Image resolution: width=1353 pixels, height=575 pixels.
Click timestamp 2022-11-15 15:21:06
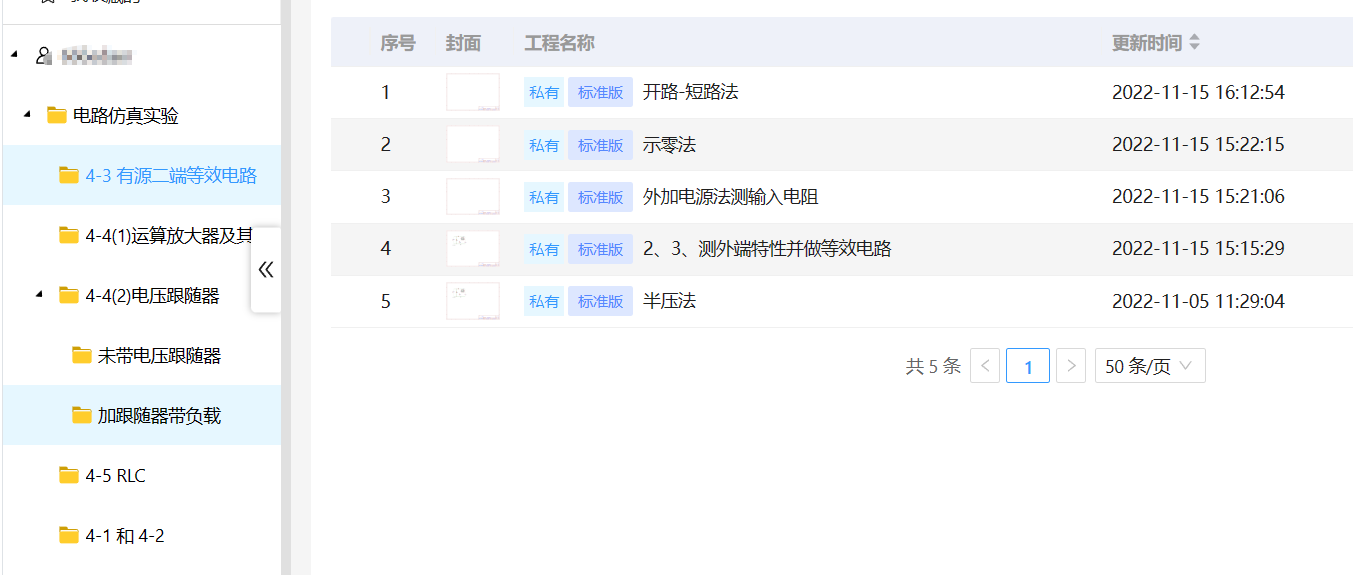pyautogui.click(x=1198, y=197)
